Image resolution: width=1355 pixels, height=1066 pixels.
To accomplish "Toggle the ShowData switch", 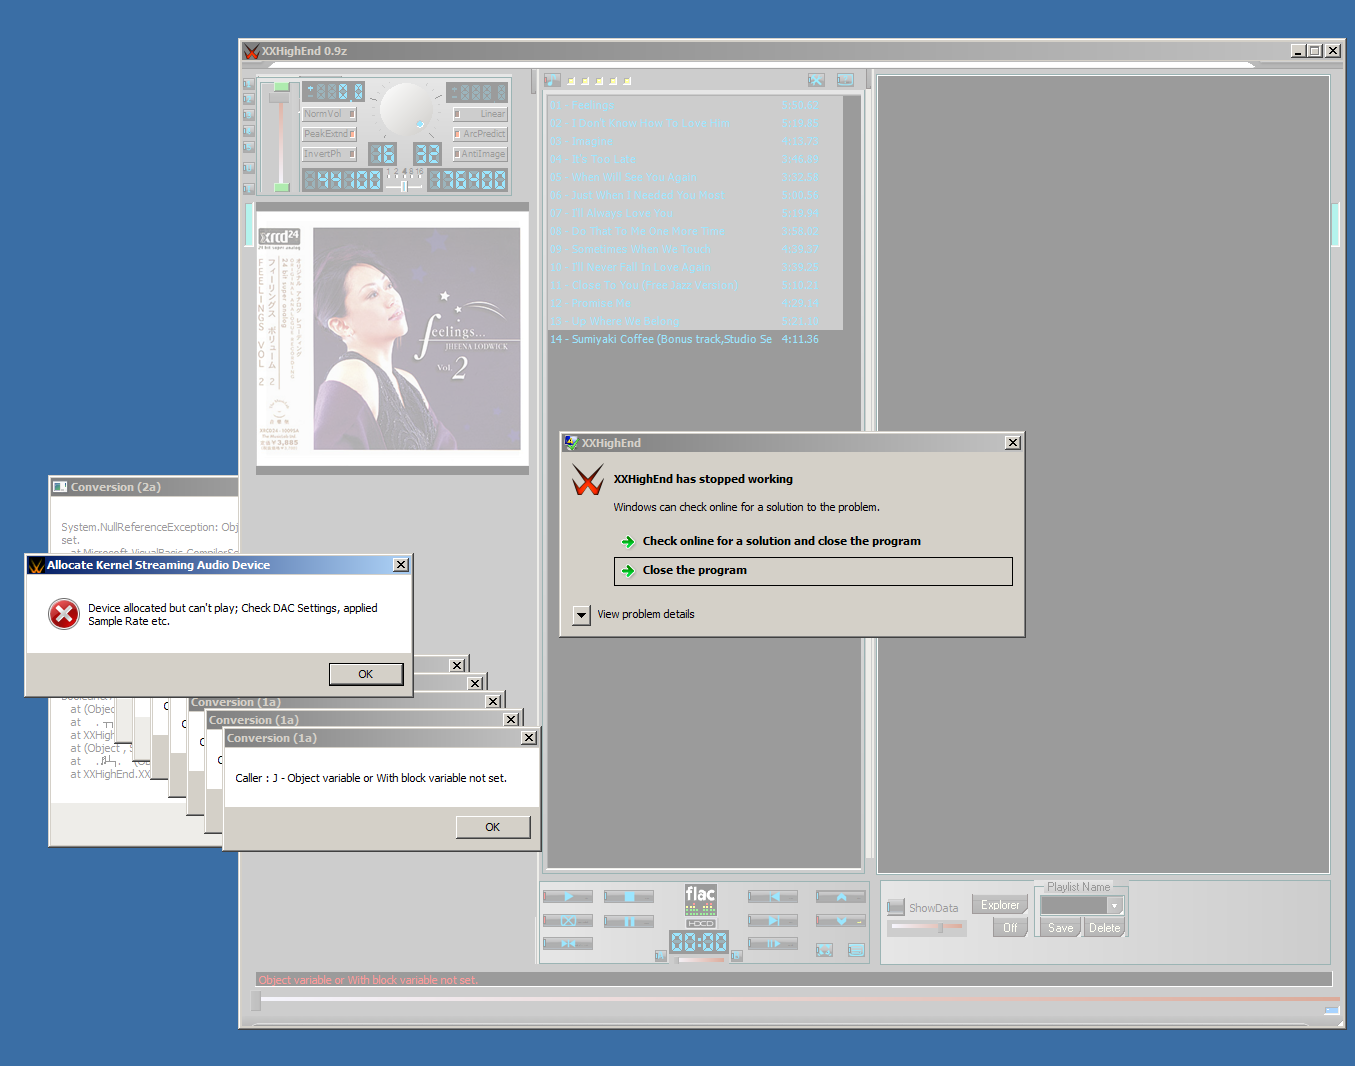I will 895,907.
